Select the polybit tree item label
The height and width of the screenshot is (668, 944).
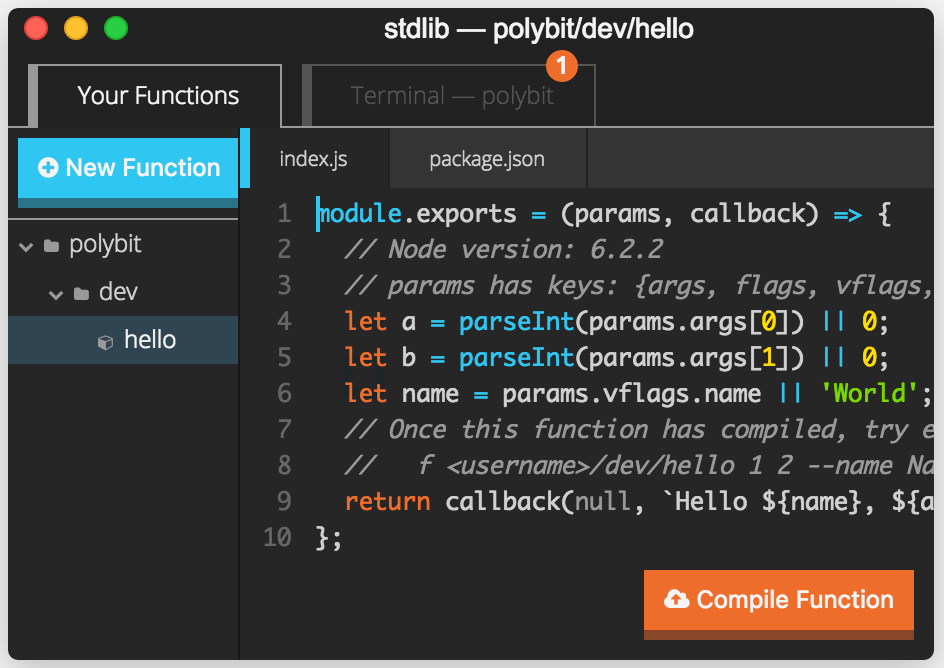pos(105,245)
